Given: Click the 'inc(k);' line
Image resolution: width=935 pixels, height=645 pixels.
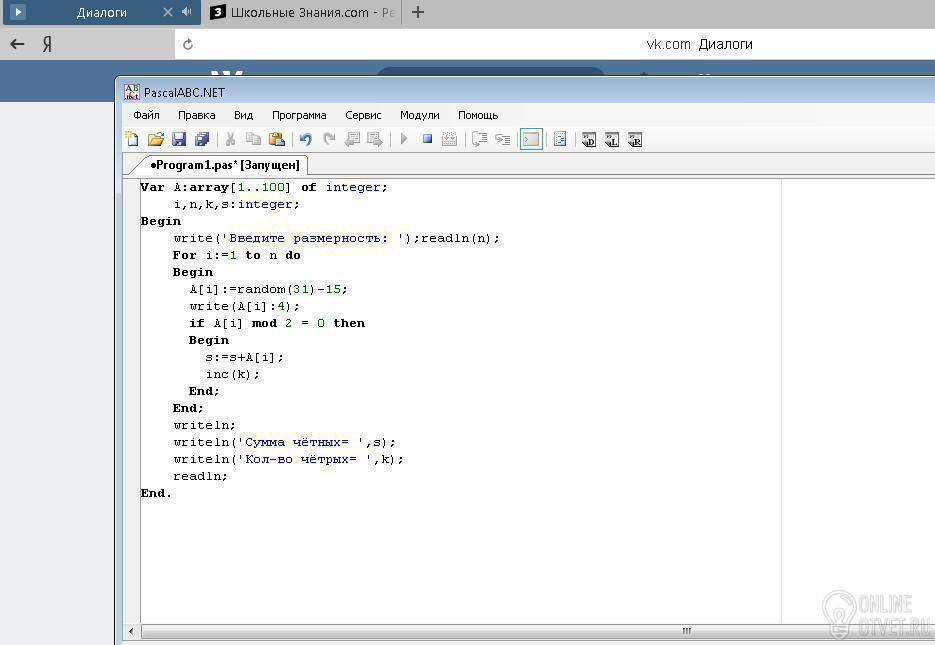Looking at the screenshot, I should coord(233,374).
